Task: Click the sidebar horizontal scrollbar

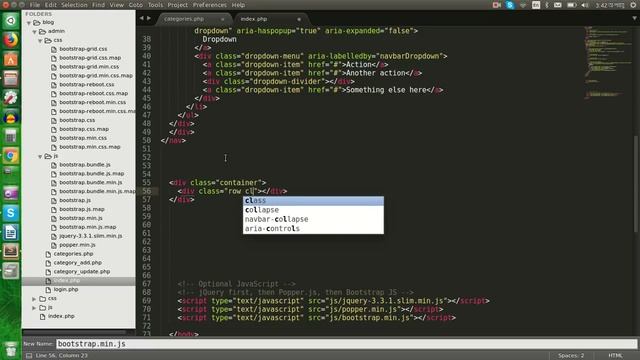Action: [73, 333]
